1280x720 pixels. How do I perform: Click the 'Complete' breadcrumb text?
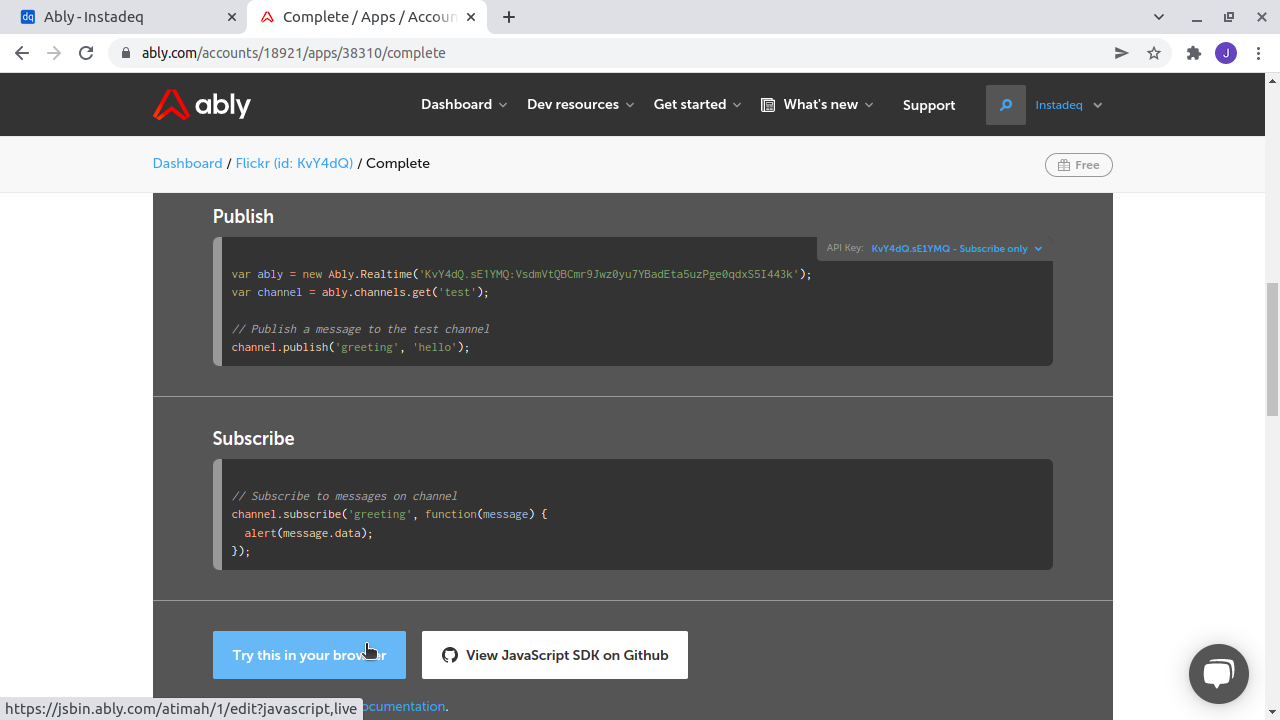[x=398, y=163]
